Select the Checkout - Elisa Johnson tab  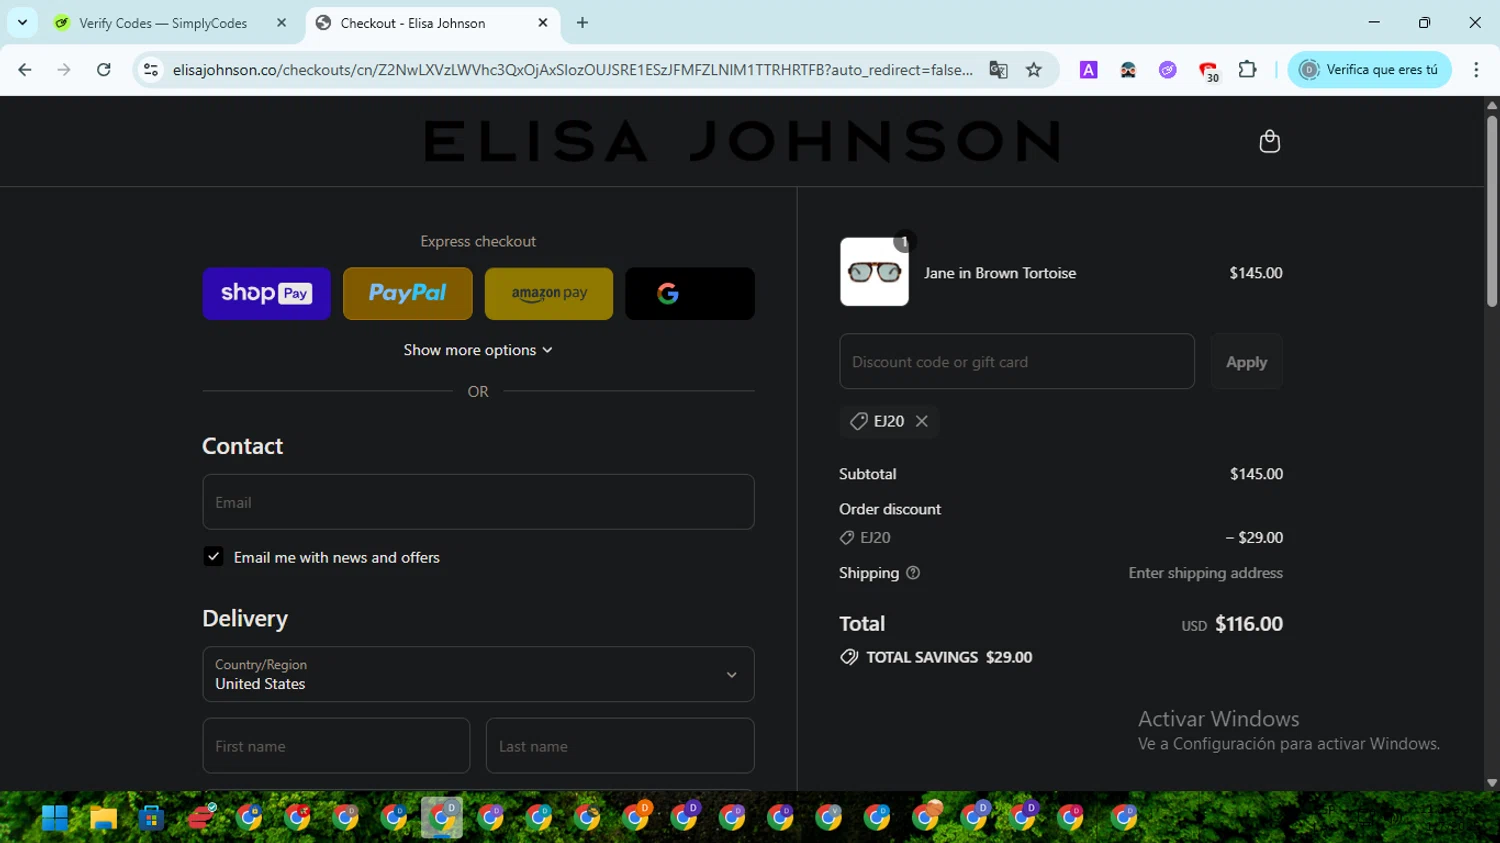click(412, 23)
